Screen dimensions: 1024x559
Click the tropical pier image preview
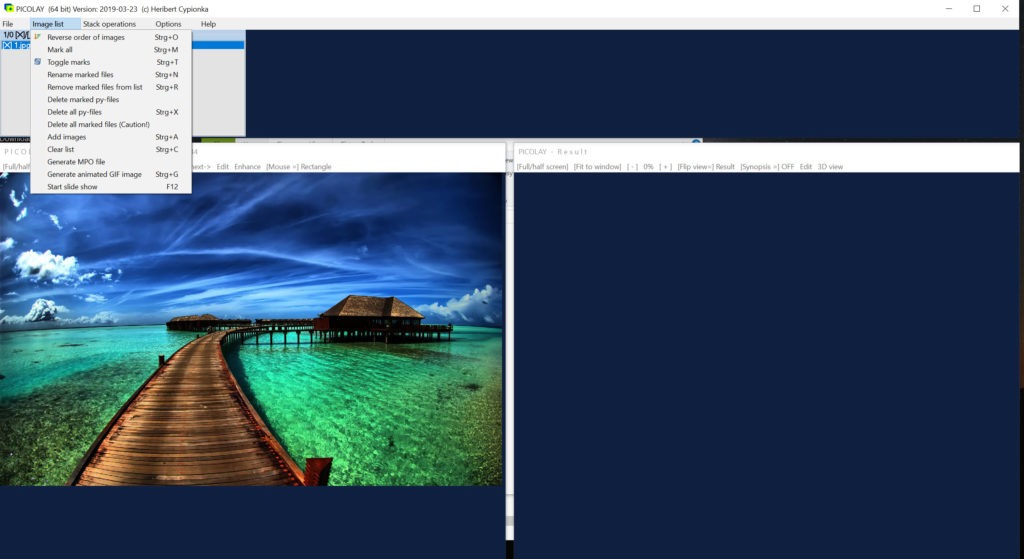coord(251,329)
